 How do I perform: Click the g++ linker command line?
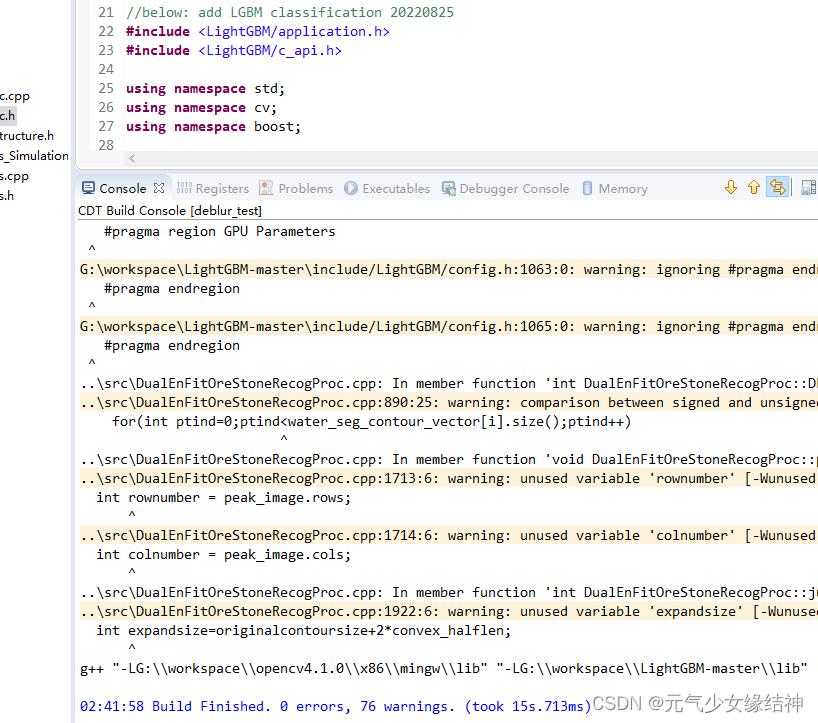(444, 669)
